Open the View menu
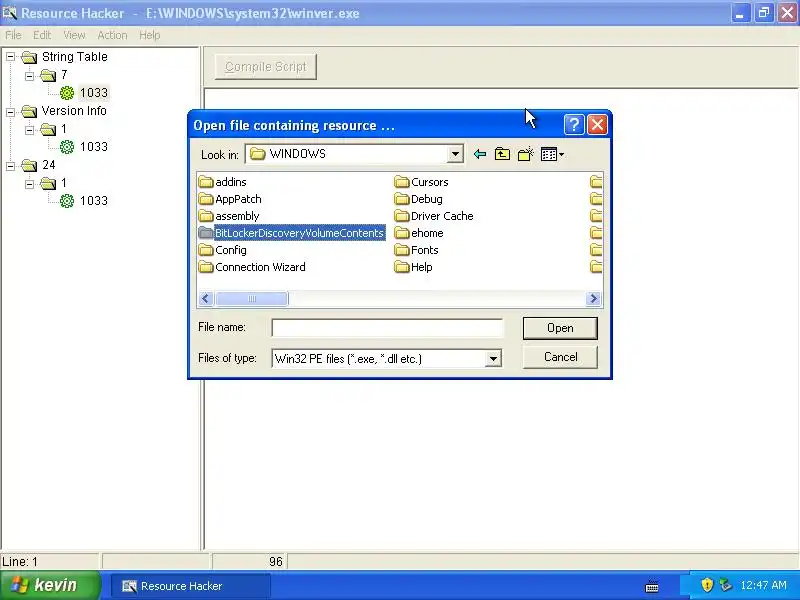Screen dimensions: 800x600 74,35
